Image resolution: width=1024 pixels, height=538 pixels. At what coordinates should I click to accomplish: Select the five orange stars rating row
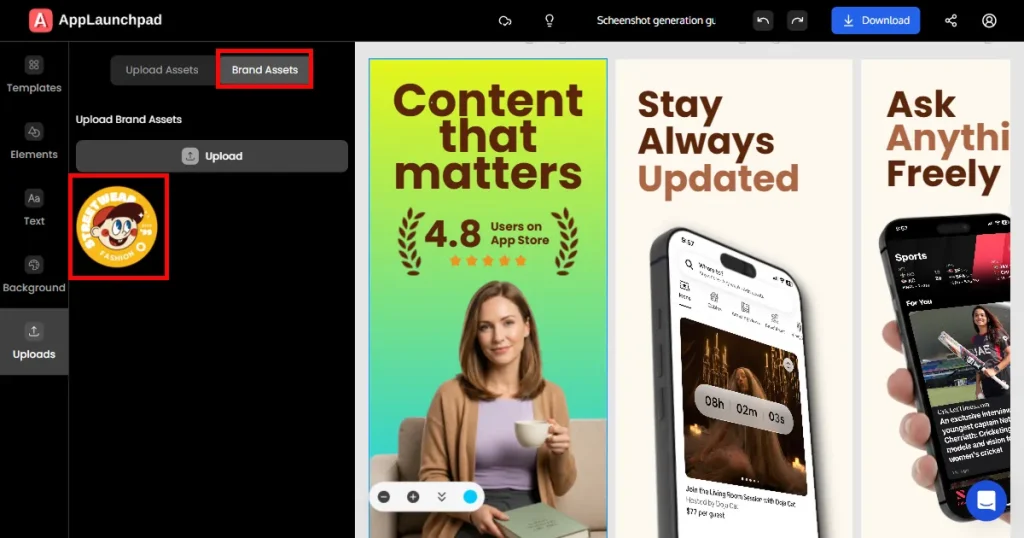click(488, 261)
